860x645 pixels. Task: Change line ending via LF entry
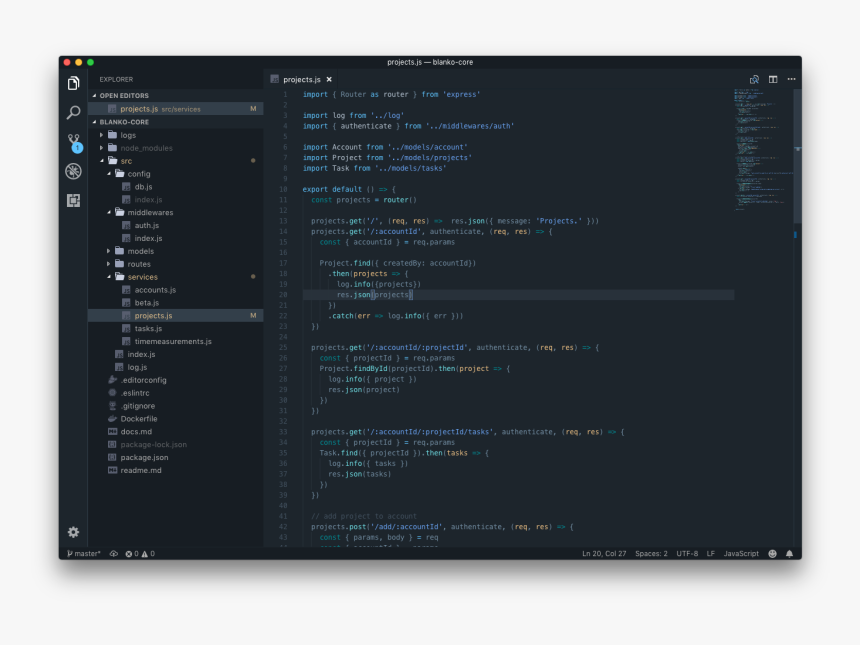coord(710,553)
